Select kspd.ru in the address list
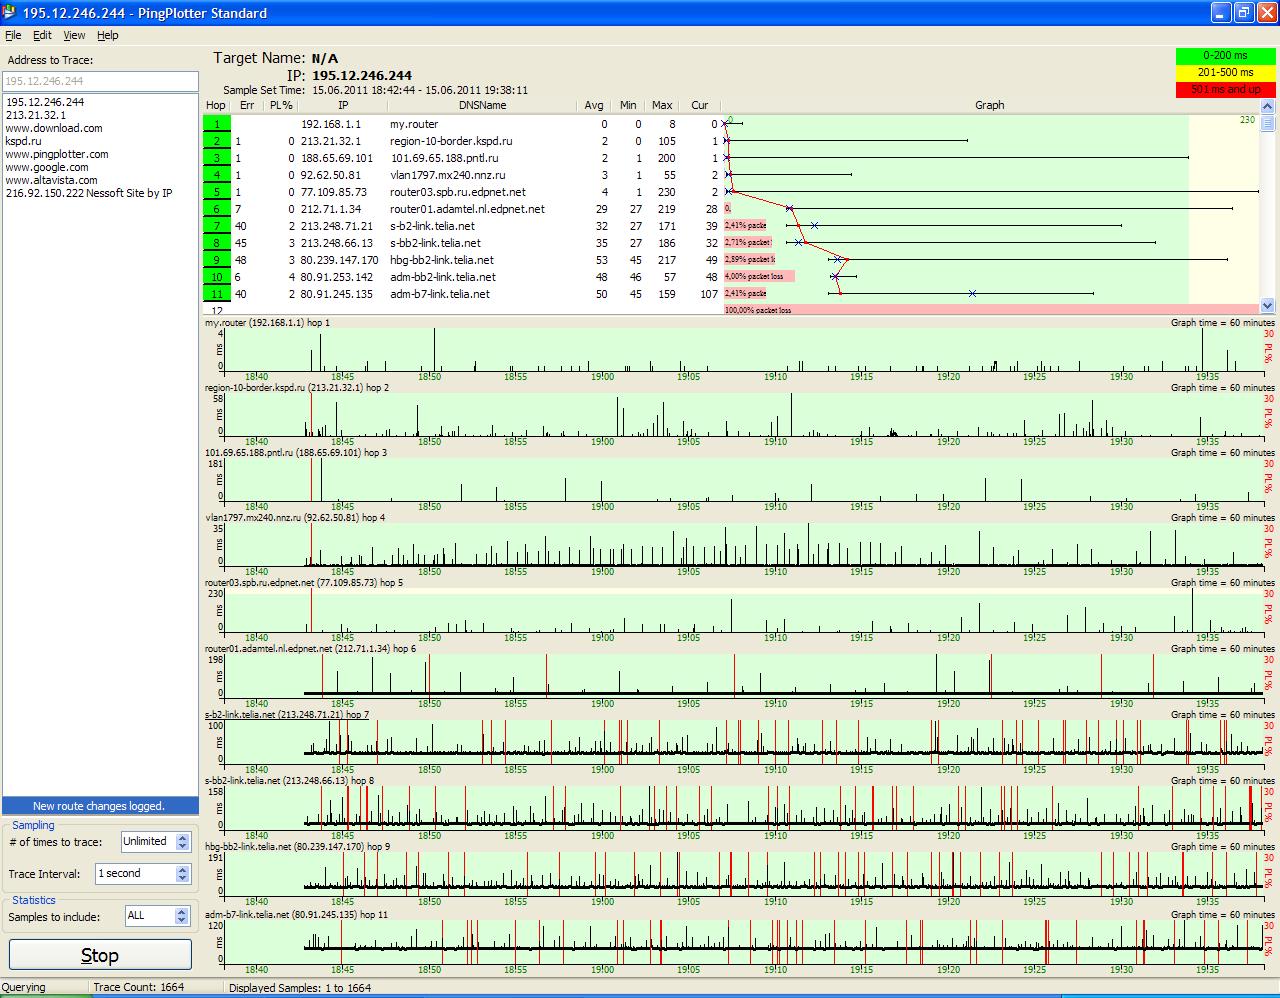Screen dimensions: 1280x998 pos(23,141)
